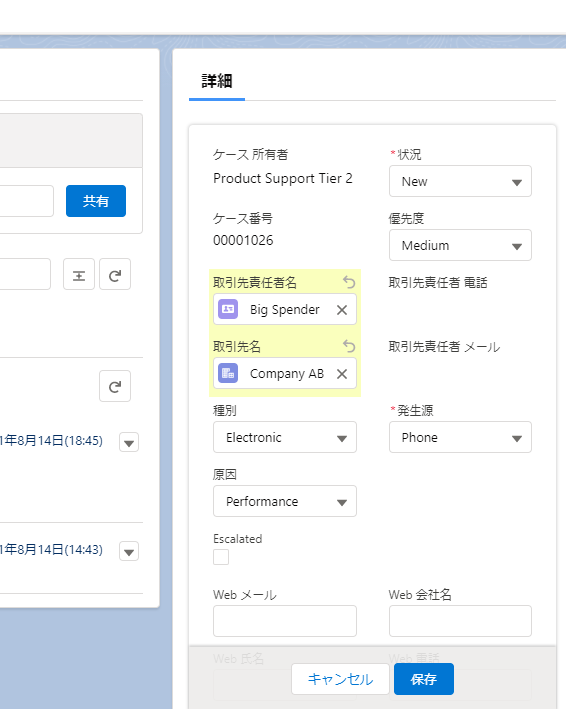Switch to the 詳細 tab

[x=217, y=81]
